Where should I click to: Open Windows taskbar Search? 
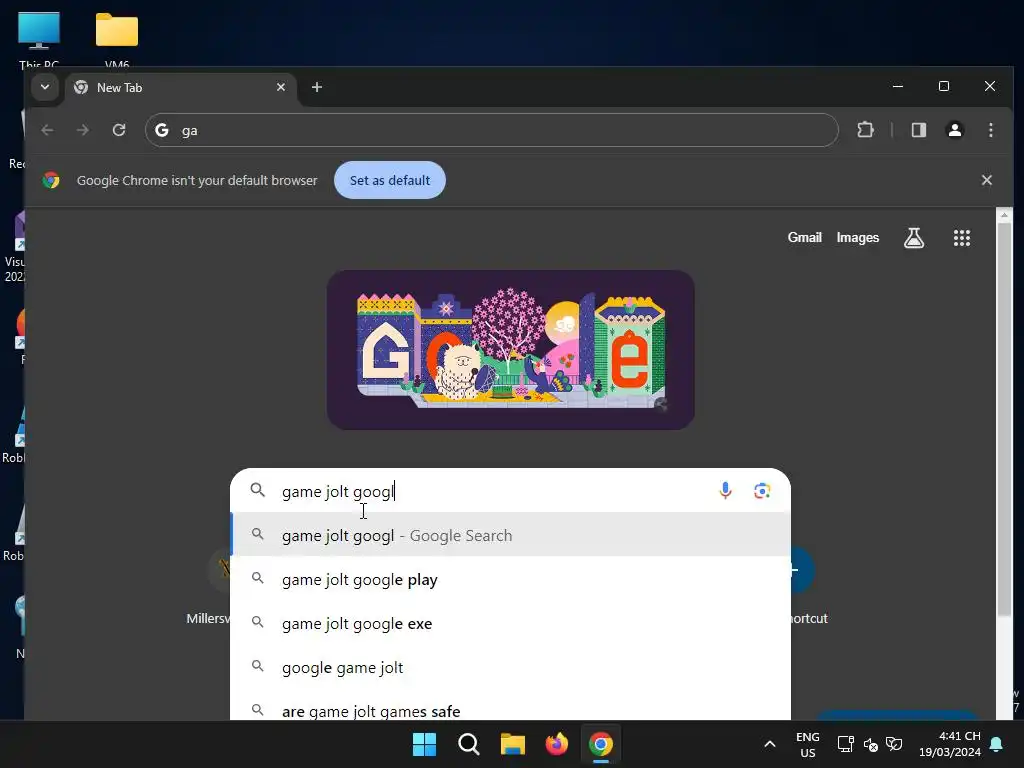(x=468, y=744)
